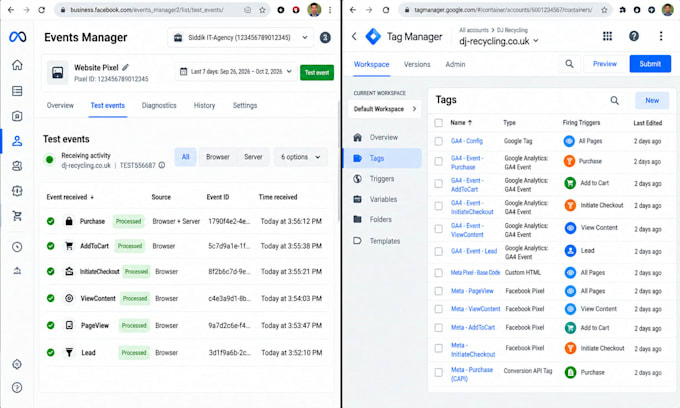Go back with the arrow beside Tag Manager logo
The width and height of the screenshot is (680, 408).
[x=354, y=36]
